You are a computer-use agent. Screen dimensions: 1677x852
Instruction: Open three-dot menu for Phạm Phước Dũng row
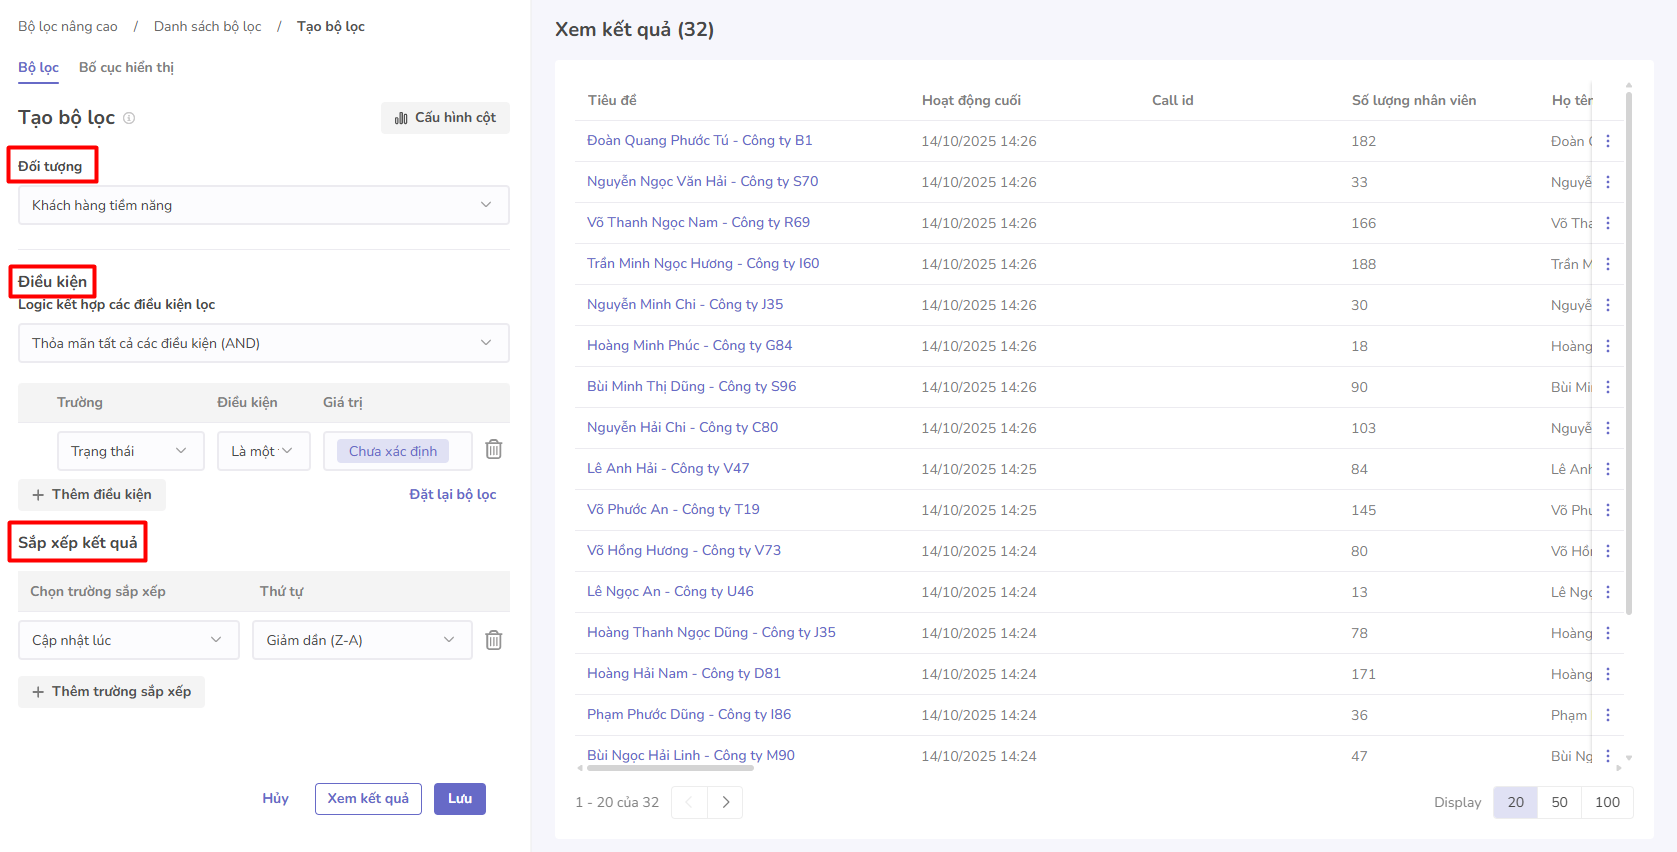1607,715
